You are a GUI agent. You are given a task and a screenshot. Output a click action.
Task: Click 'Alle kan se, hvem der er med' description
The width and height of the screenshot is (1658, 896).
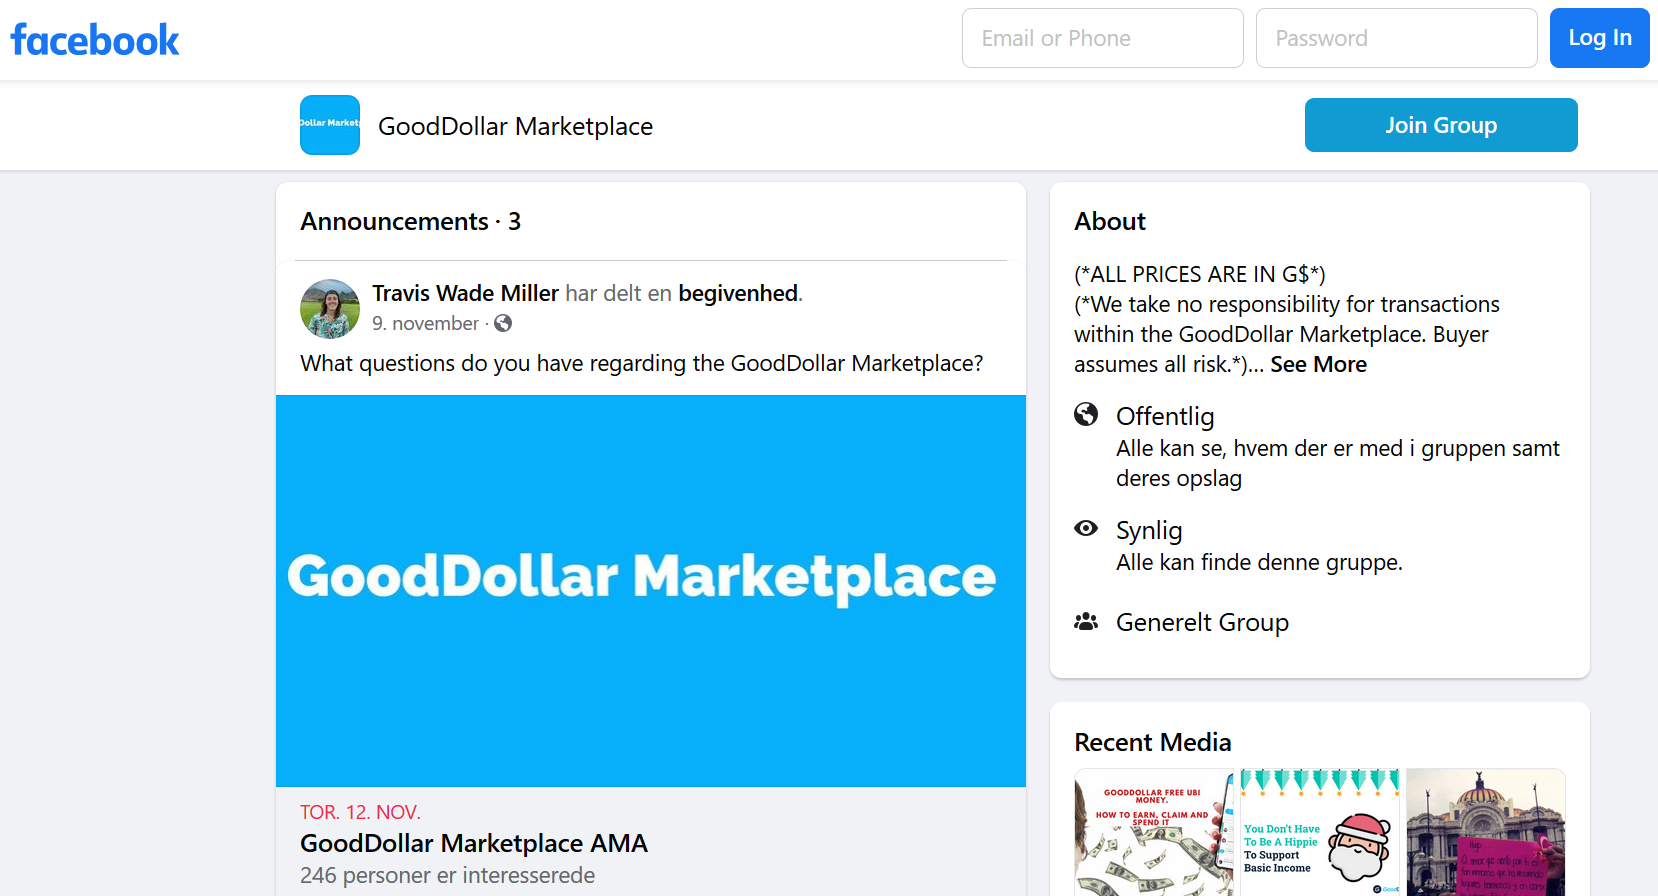[x=1338, y=463]
